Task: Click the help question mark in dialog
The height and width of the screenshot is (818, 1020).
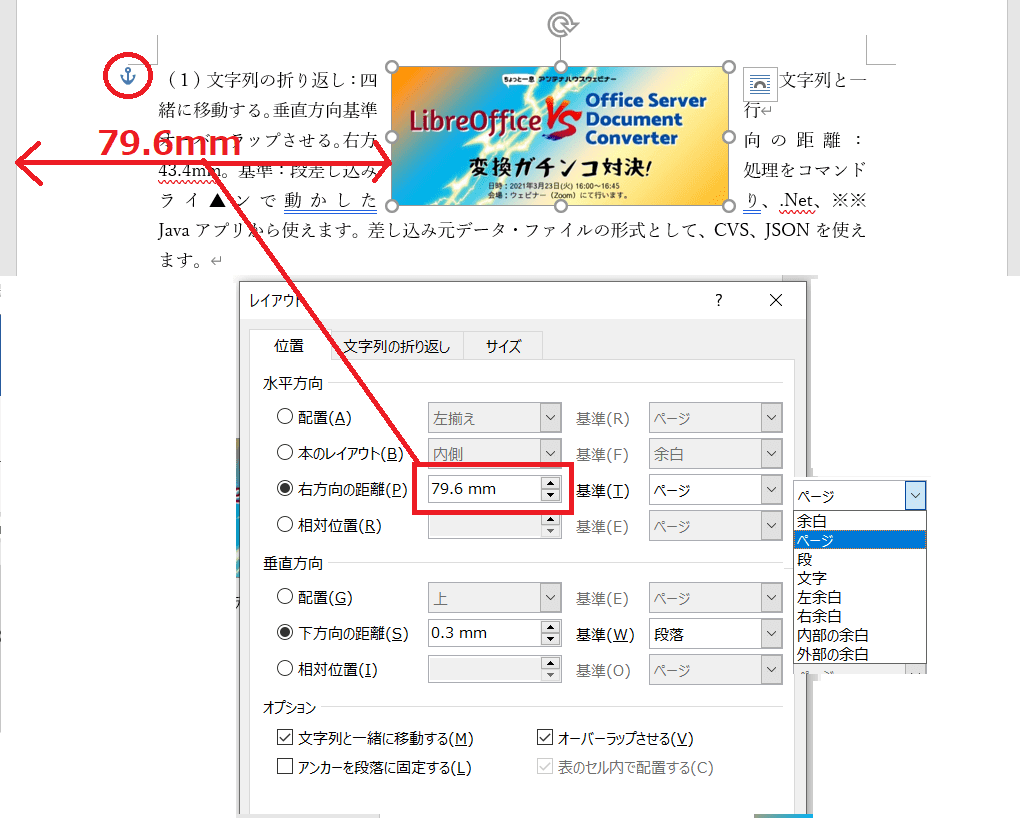Action: click(718, 300)
